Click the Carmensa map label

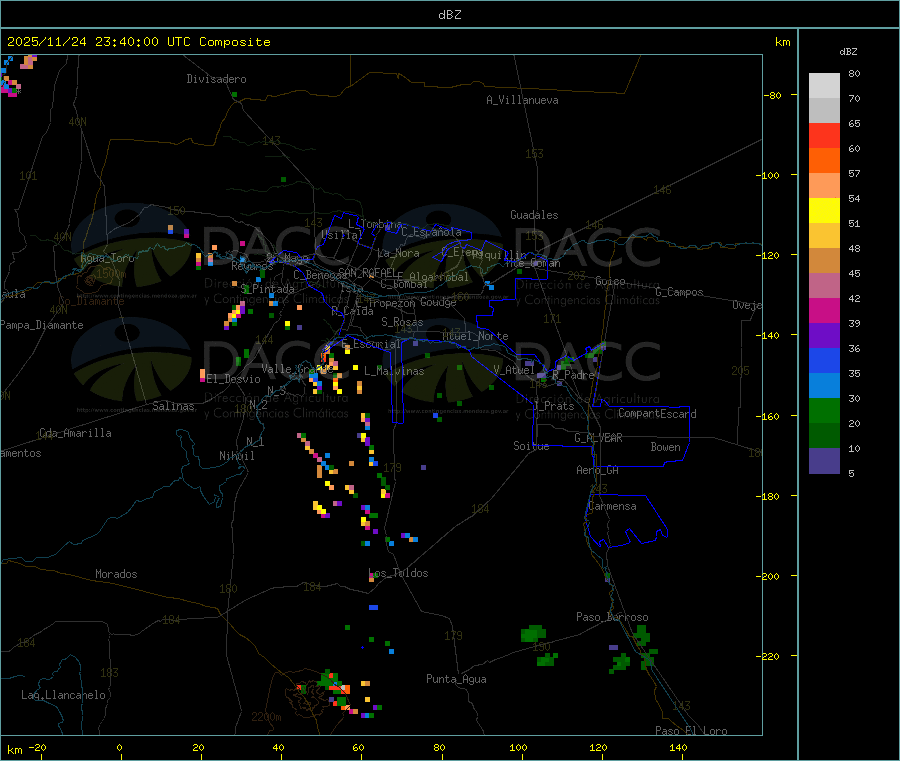point(612,506)
